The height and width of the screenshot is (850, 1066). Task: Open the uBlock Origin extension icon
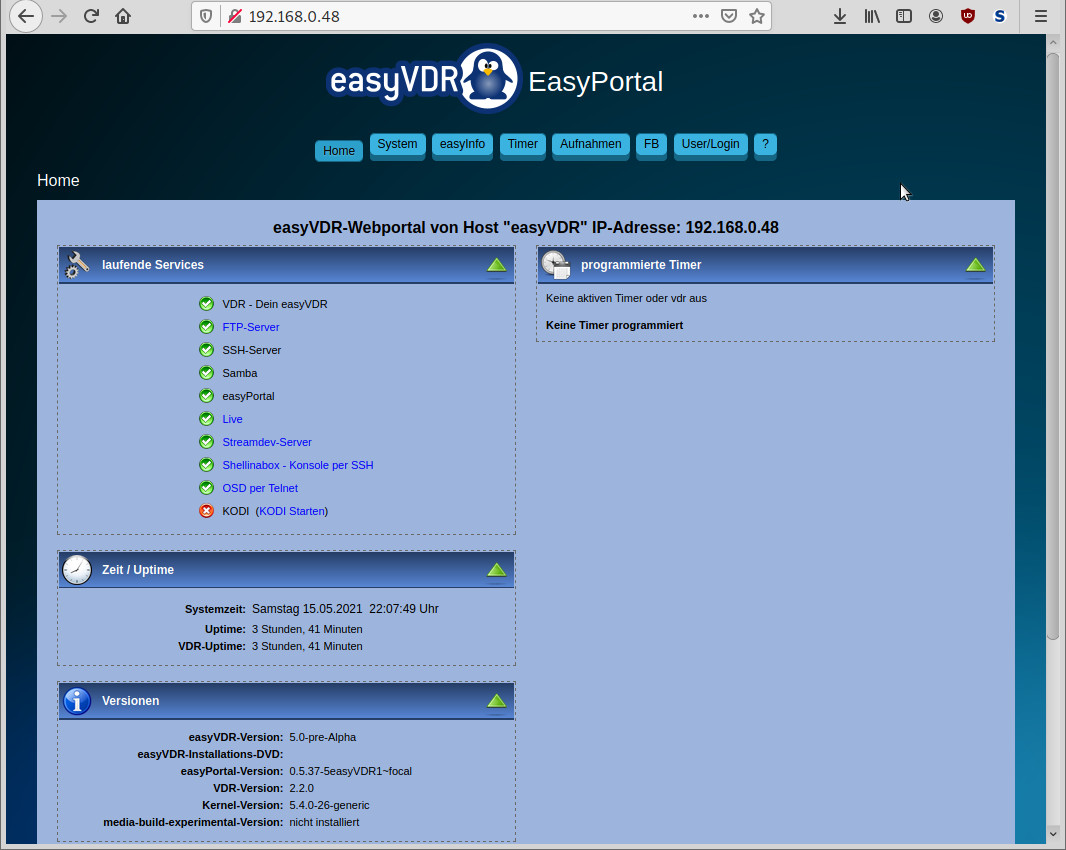(968, 16)
